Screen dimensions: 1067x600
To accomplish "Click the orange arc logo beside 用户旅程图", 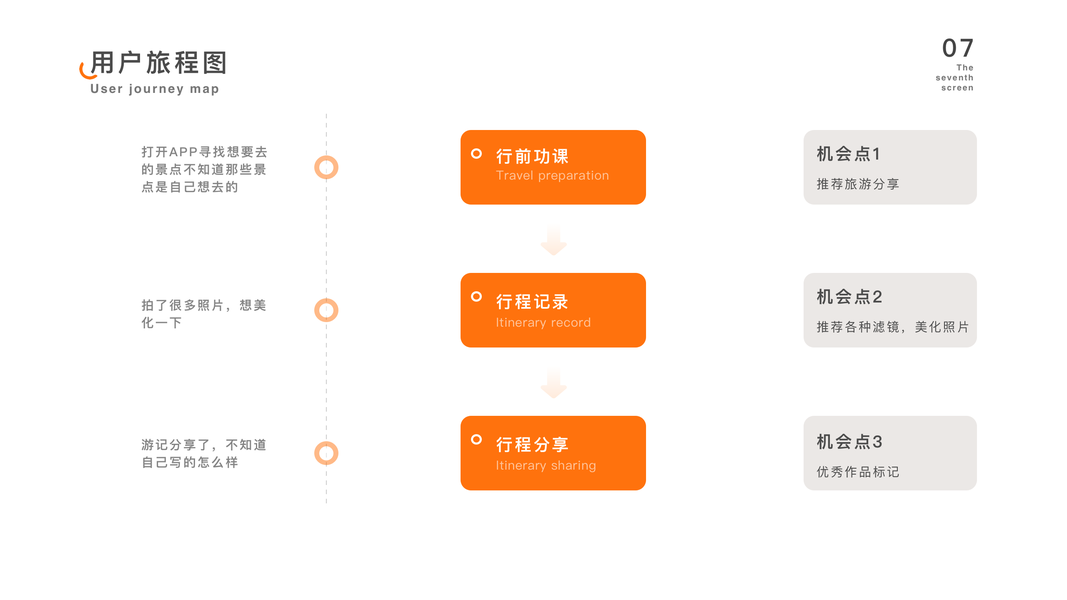I will pyautogui.click(x=86, y=71).
